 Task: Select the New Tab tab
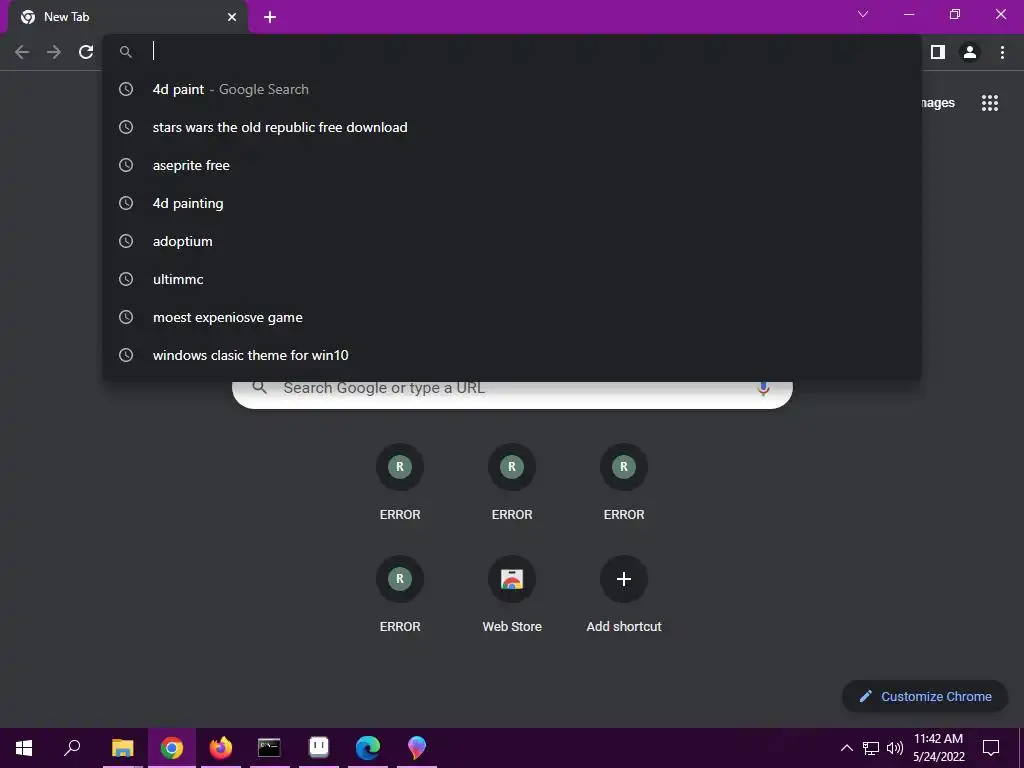coord(127,17)
